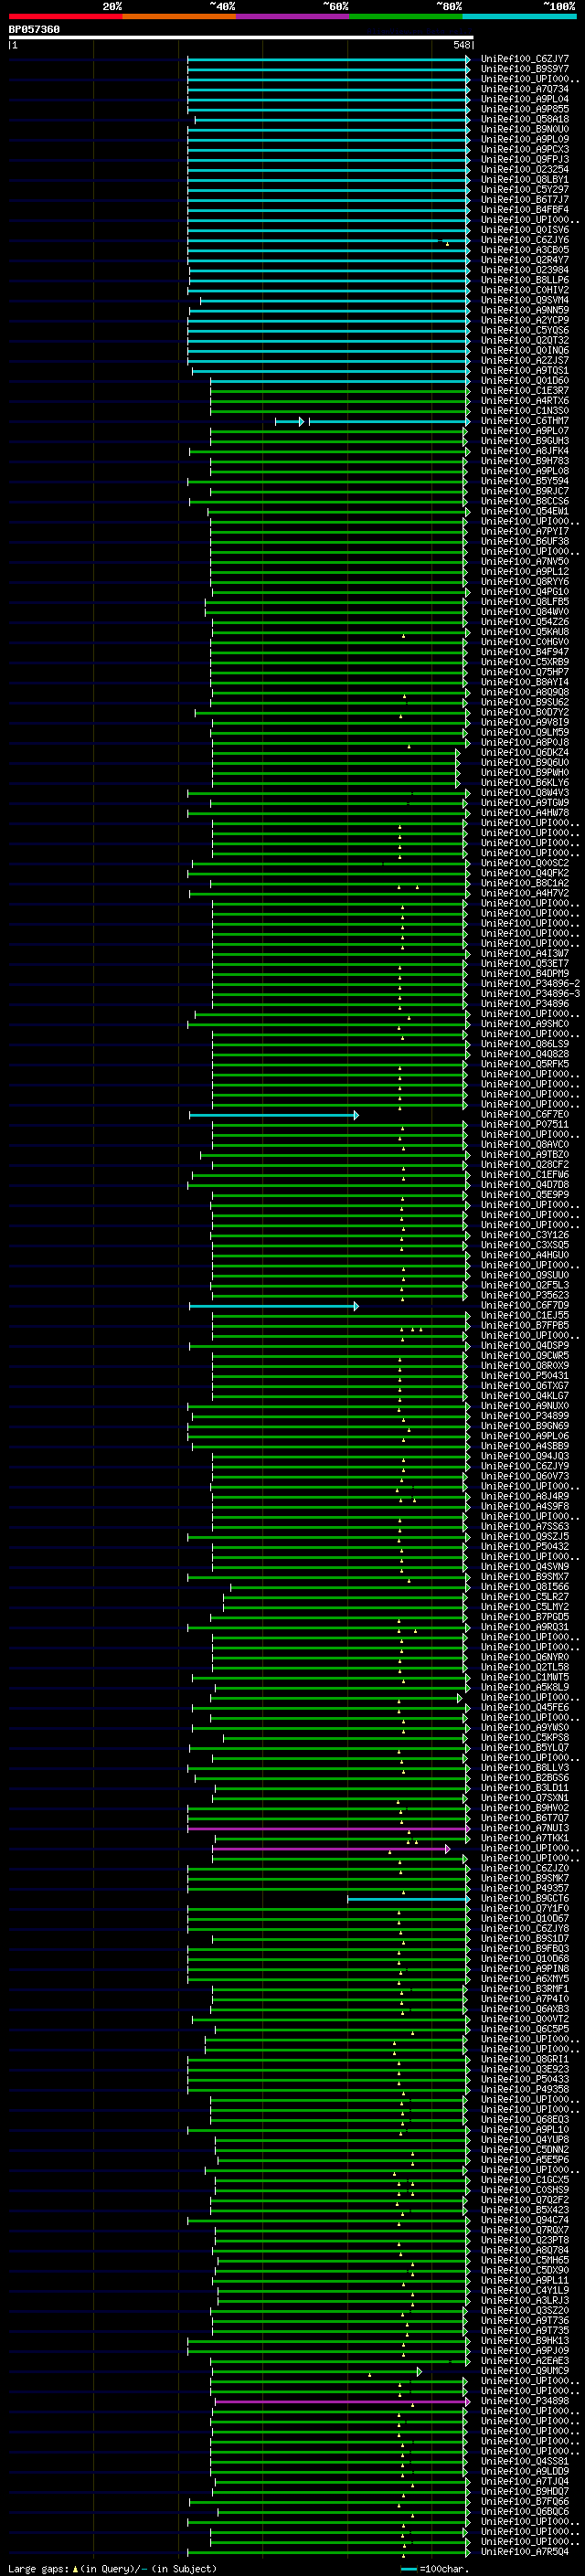Click hit UniRef100_A9PCX3
585x2576 pixels.
[x=524, y=149]
